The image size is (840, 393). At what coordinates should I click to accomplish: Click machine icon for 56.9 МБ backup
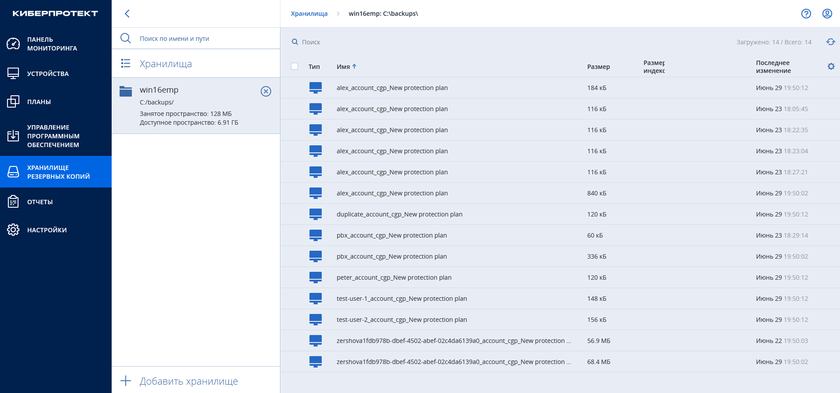[x=316, y=341]
